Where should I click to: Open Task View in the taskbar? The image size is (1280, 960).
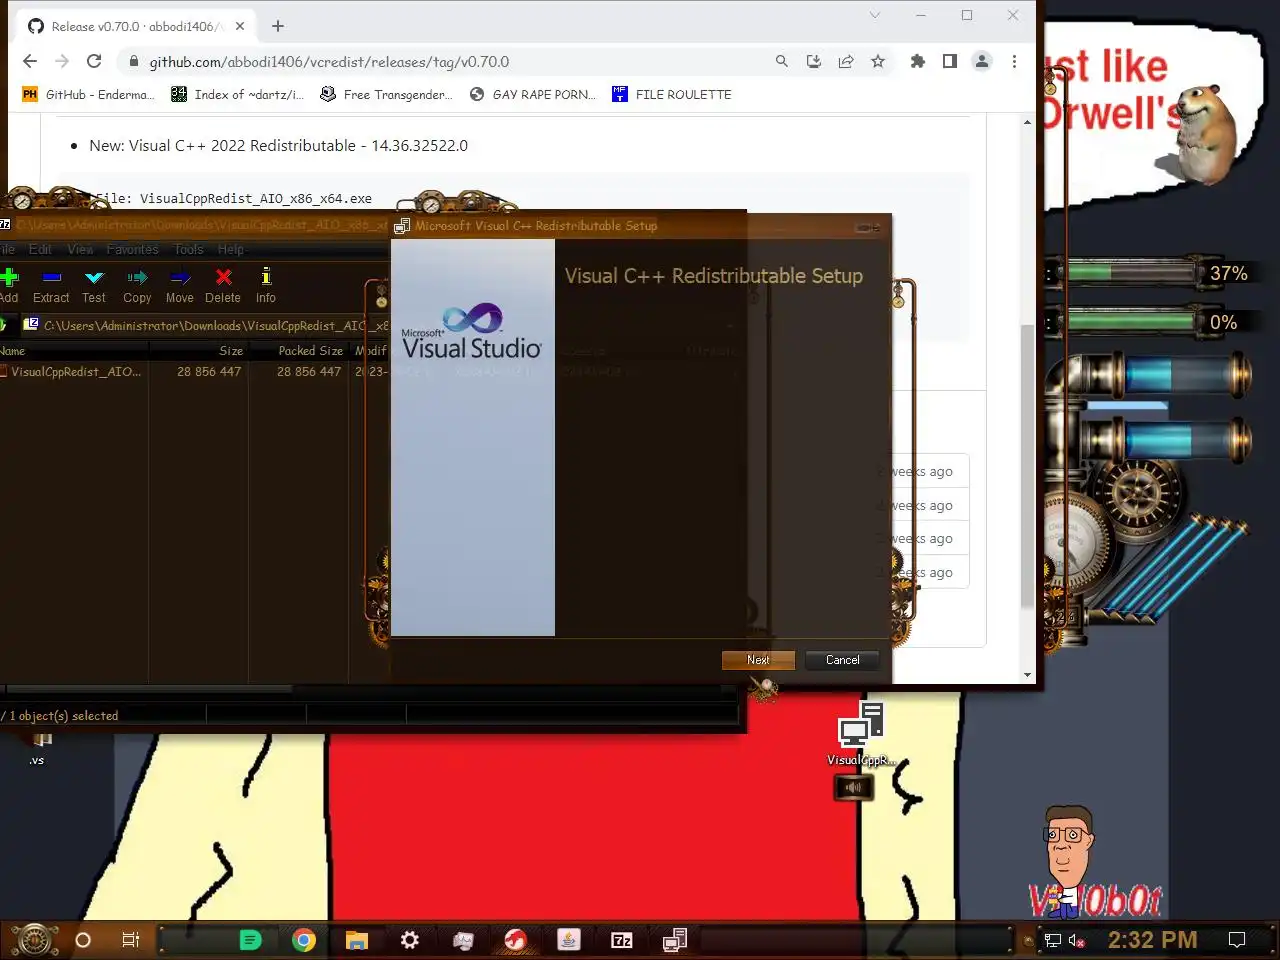[131, 940]
